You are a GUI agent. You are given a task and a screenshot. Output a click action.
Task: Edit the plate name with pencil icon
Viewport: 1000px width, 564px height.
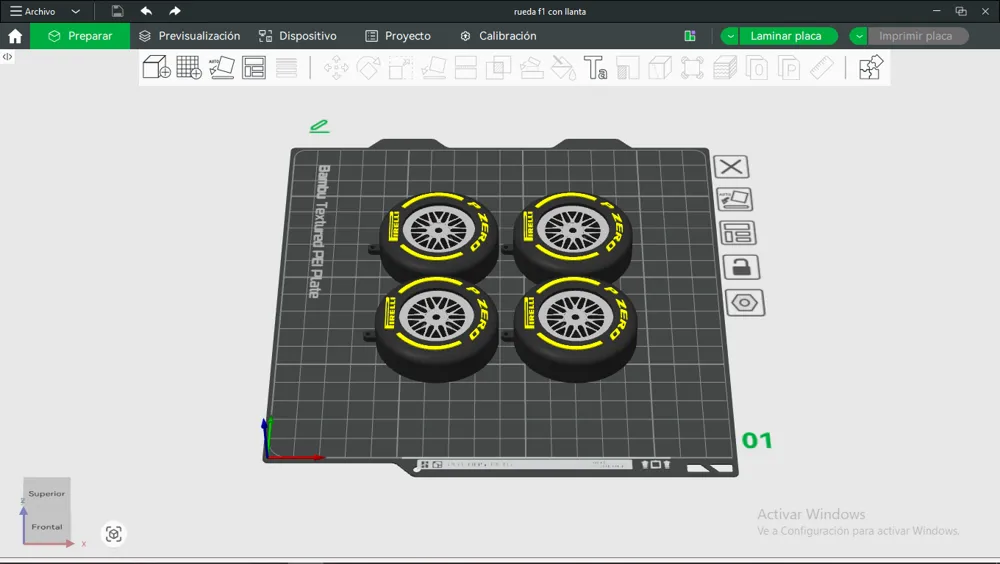click(x=319, y=126)
